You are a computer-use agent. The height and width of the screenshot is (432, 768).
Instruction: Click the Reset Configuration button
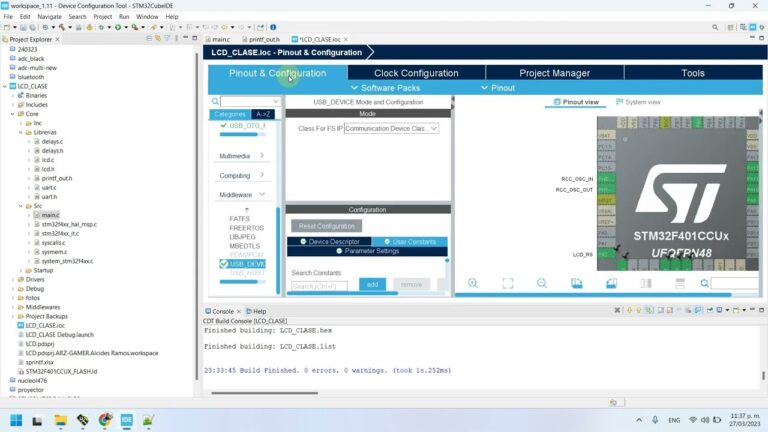tap(327, 226)
